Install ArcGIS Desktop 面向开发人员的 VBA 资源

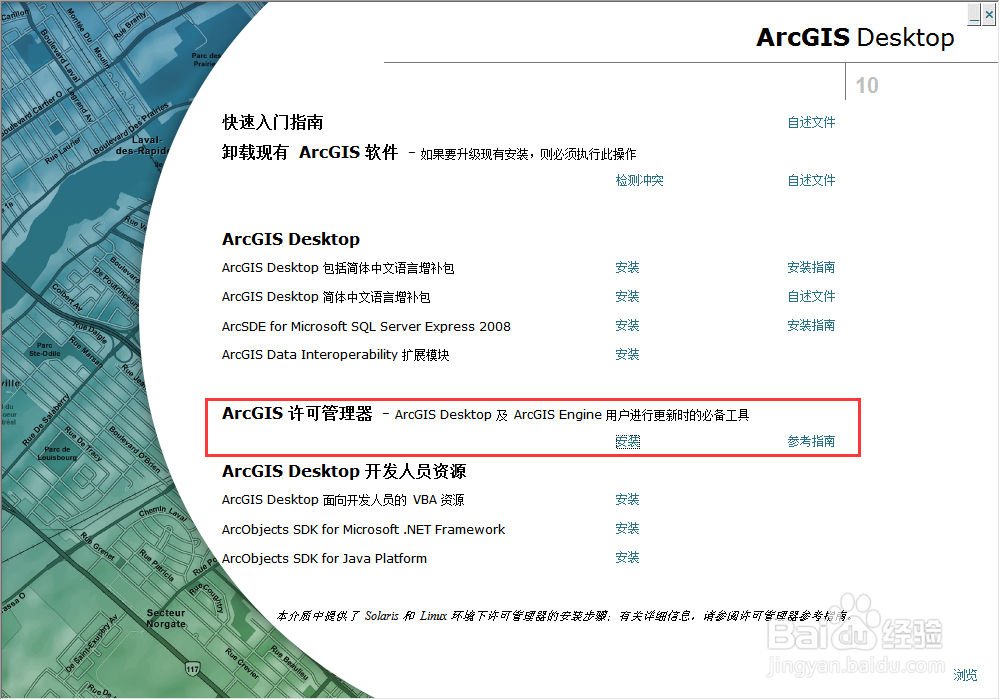click(628, 500)
